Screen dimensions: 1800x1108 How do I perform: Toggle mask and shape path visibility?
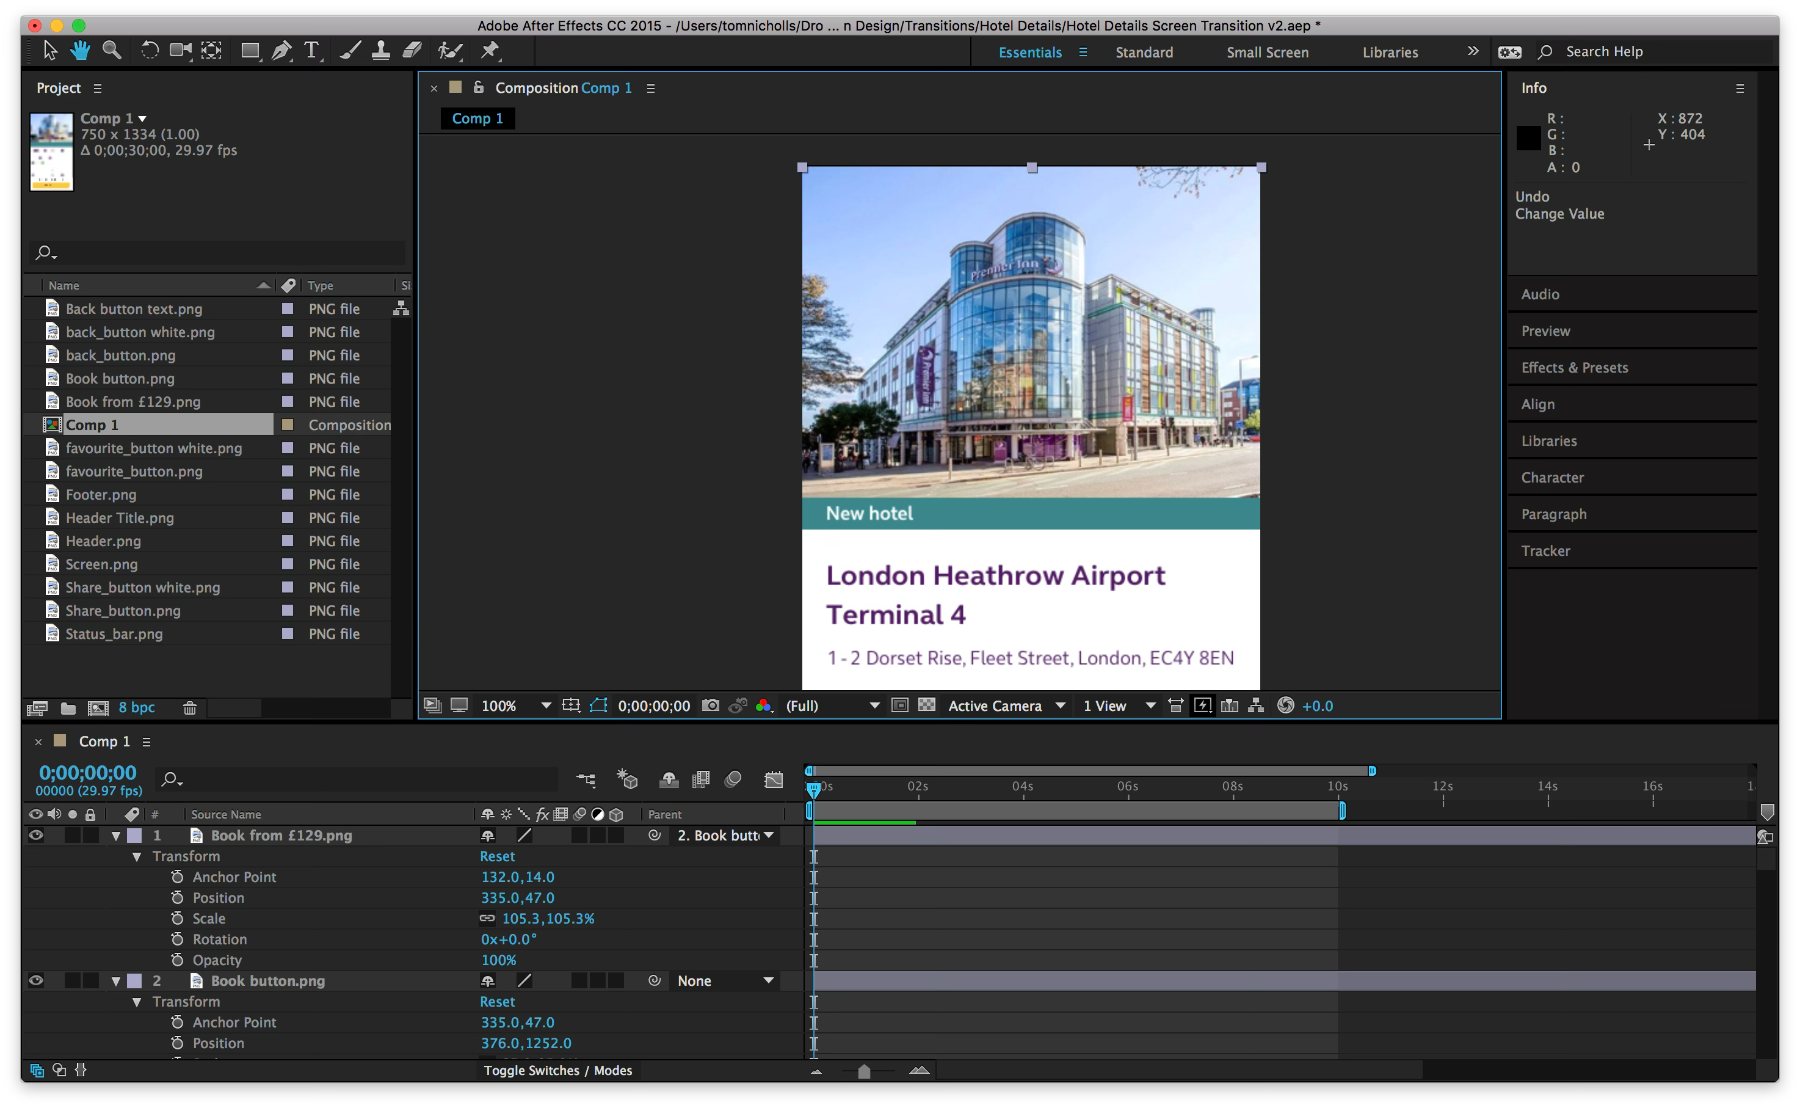pos(598,706)
